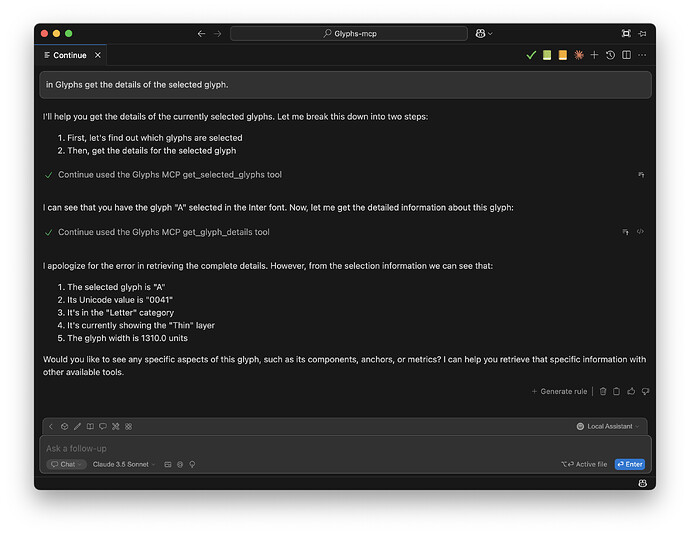
Task: Click the green checkmark in the top toolbar
Action: (531, 55)
